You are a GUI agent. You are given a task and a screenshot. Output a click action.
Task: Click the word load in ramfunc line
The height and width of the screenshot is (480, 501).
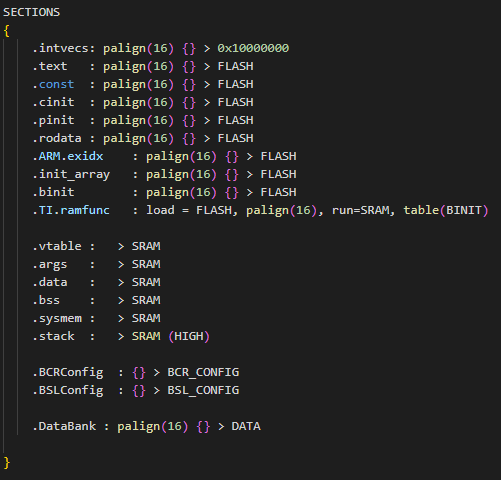[160, 210]
